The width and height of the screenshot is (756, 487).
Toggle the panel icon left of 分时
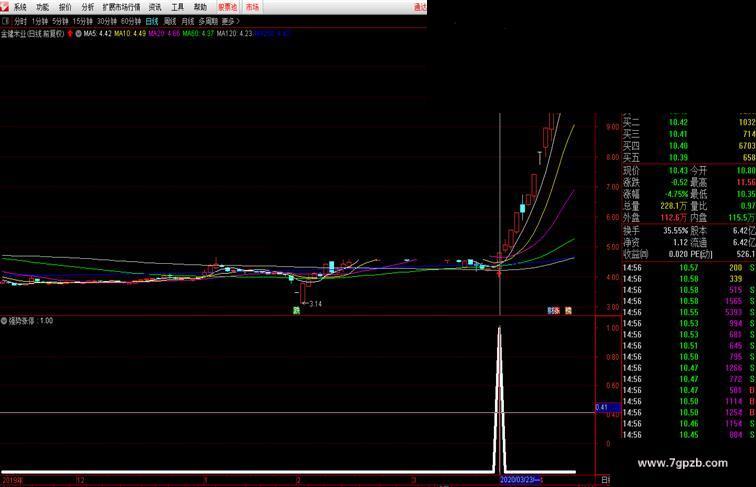tap(6, 21)
